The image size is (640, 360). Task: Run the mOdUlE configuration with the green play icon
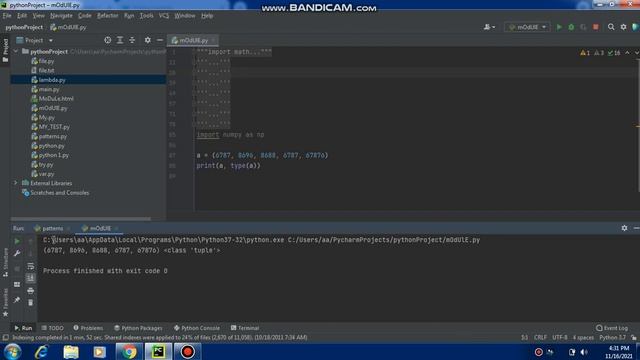(x=559, y=27)
